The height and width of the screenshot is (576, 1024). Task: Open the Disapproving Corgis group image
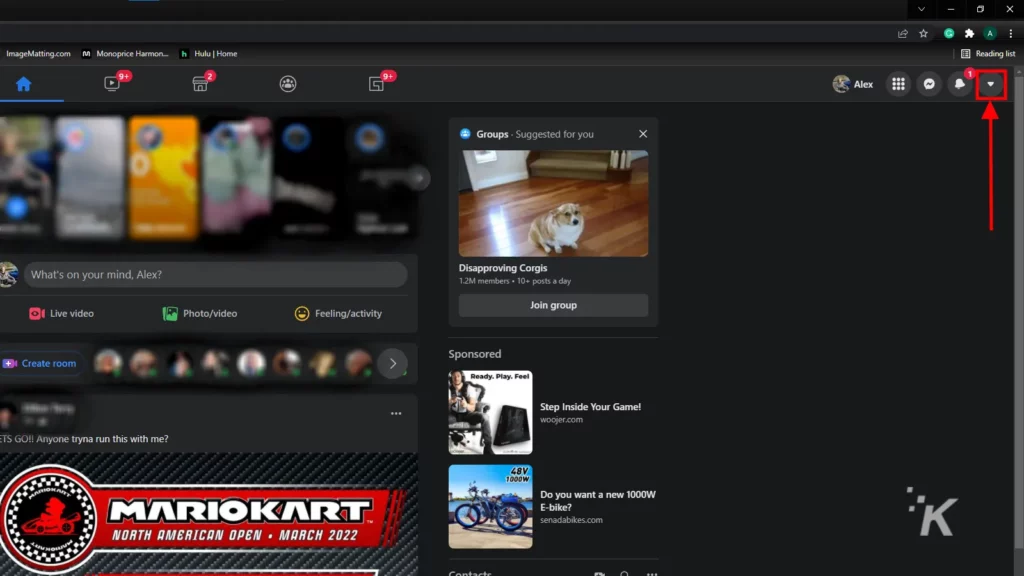(x=553, y=203)
